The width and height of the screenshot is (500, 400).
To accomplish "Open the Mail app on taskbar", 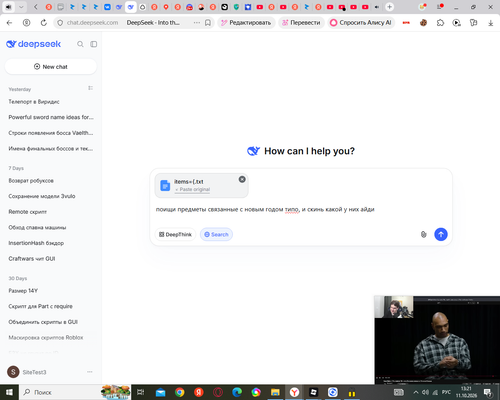I will coord(160,392).
